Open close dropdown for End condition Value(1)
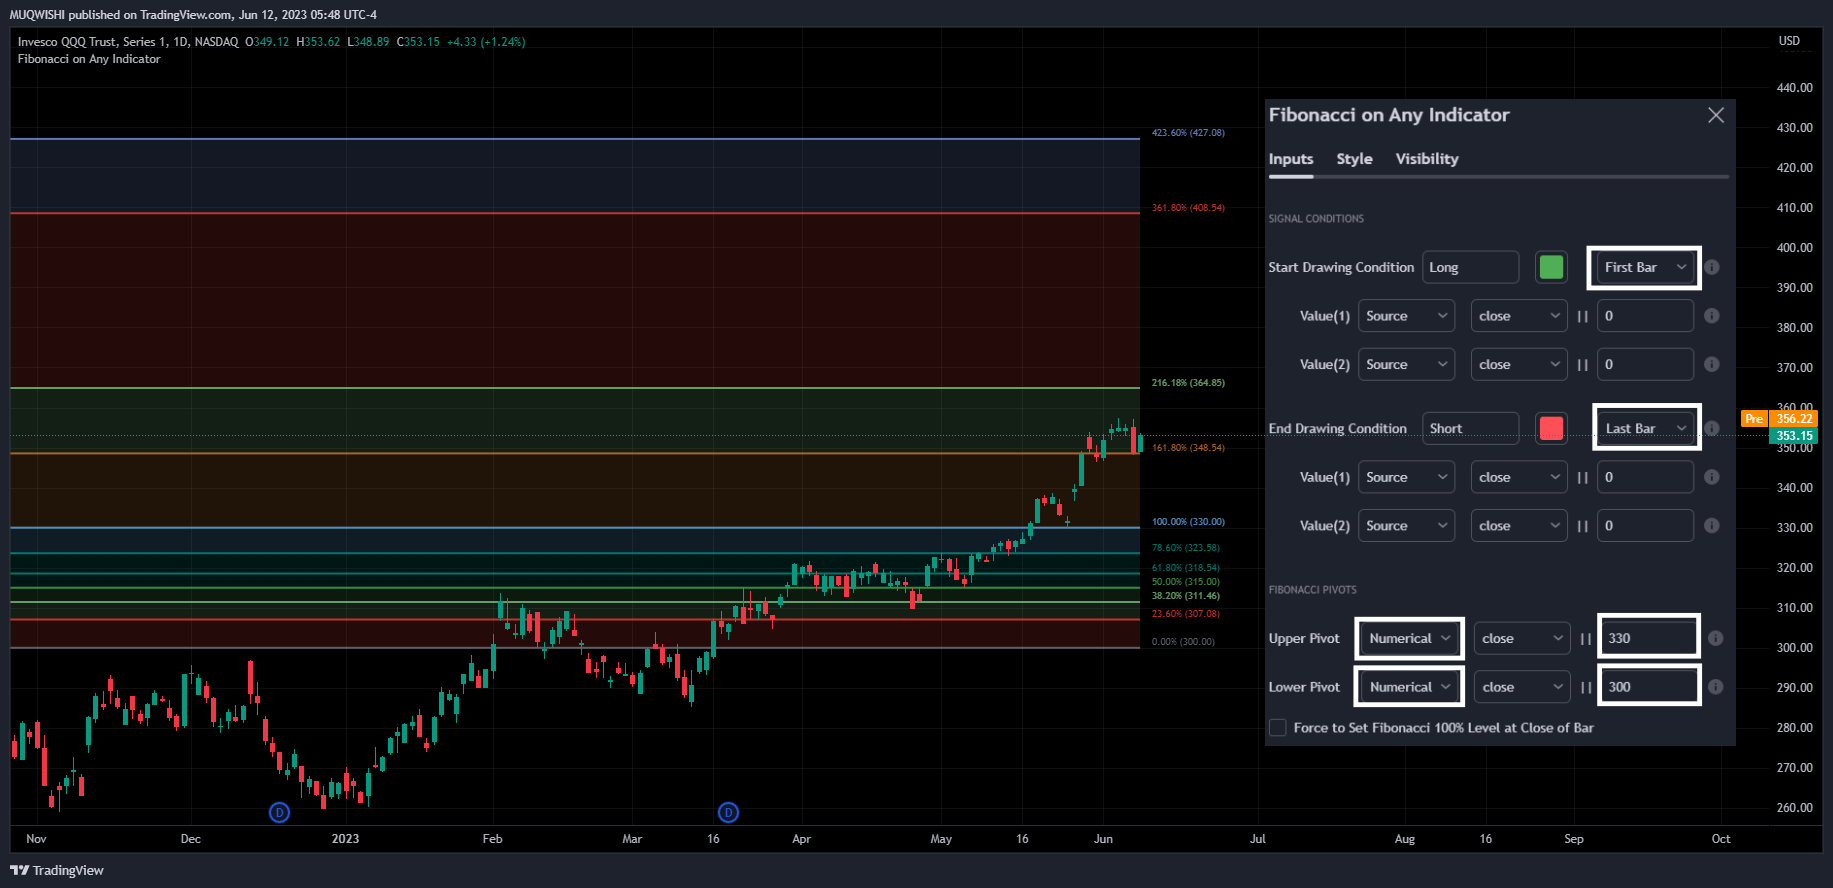The image size is (1833, 888). coord(1519,477)
